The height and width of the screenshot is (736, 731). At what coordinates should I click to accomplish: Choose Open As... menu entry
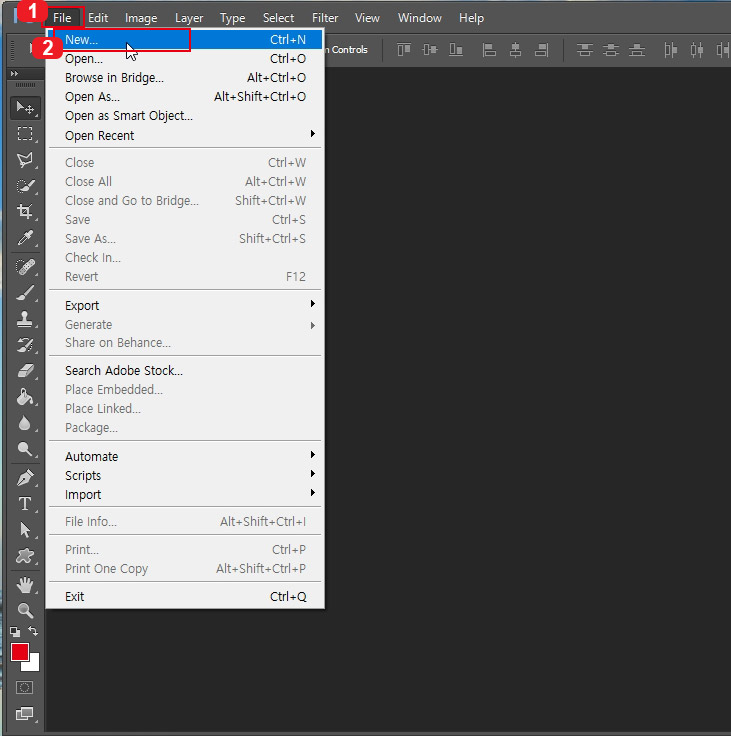[185, 97]
